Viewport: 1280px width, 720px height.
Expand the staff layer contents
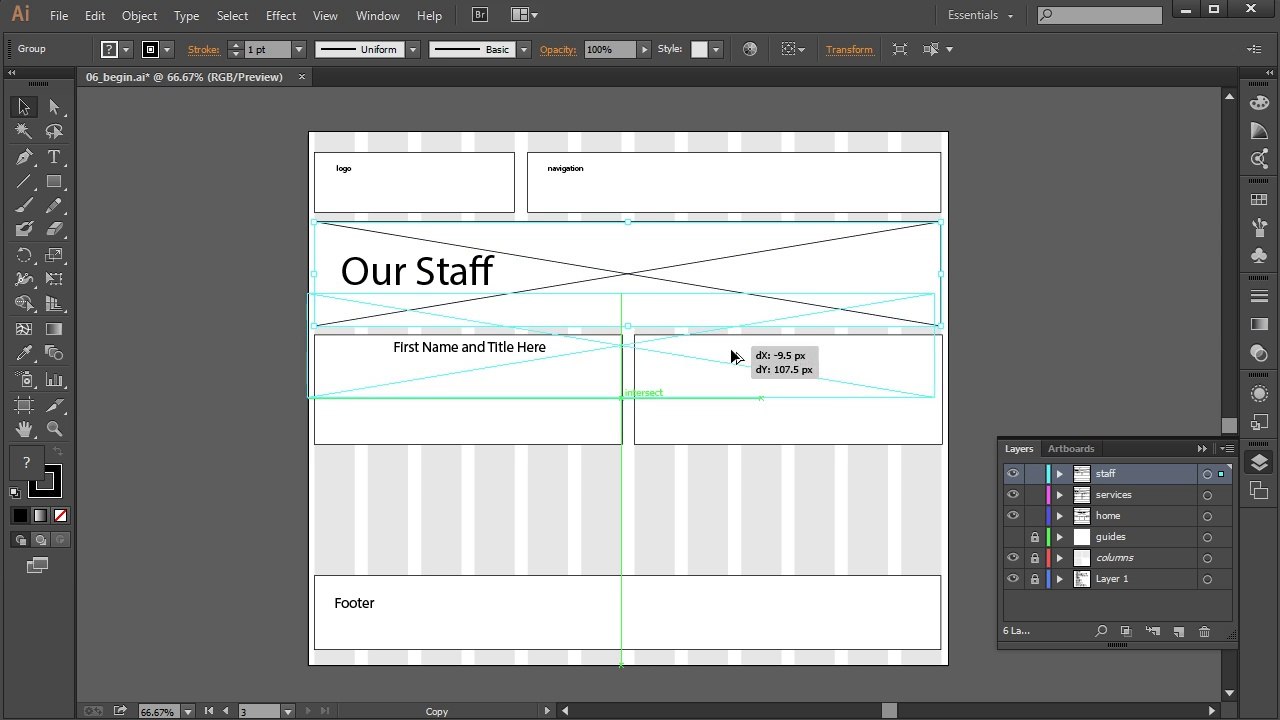tap(1060, 474)
